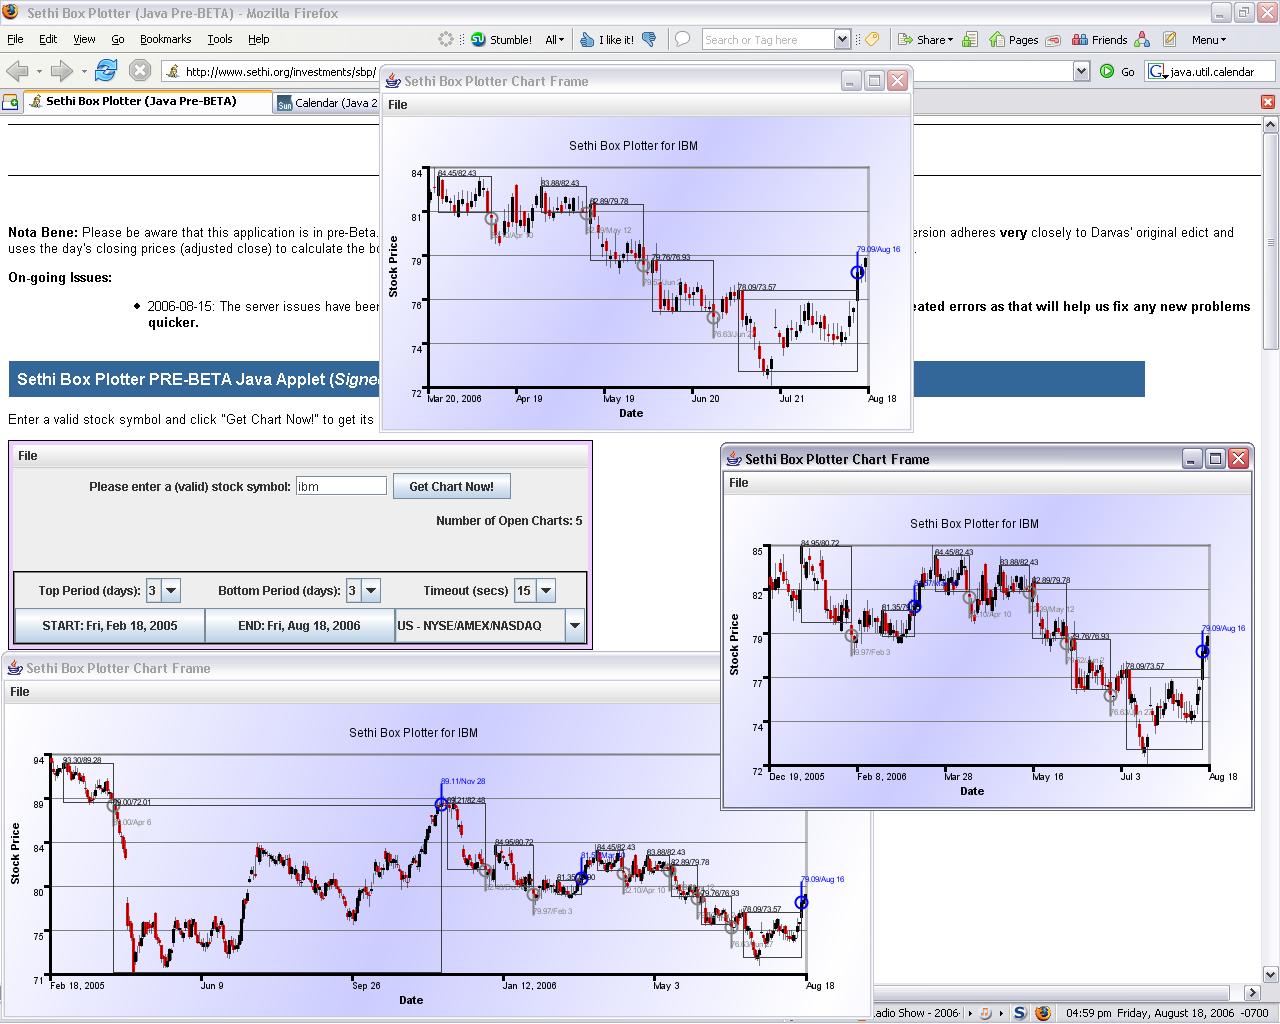Viewport: 1280px width, 1024px height.
Task: Open the US - NYSE/AMEX/NASDAQ exchange dropdown
Action: click(x=574, y=626)
